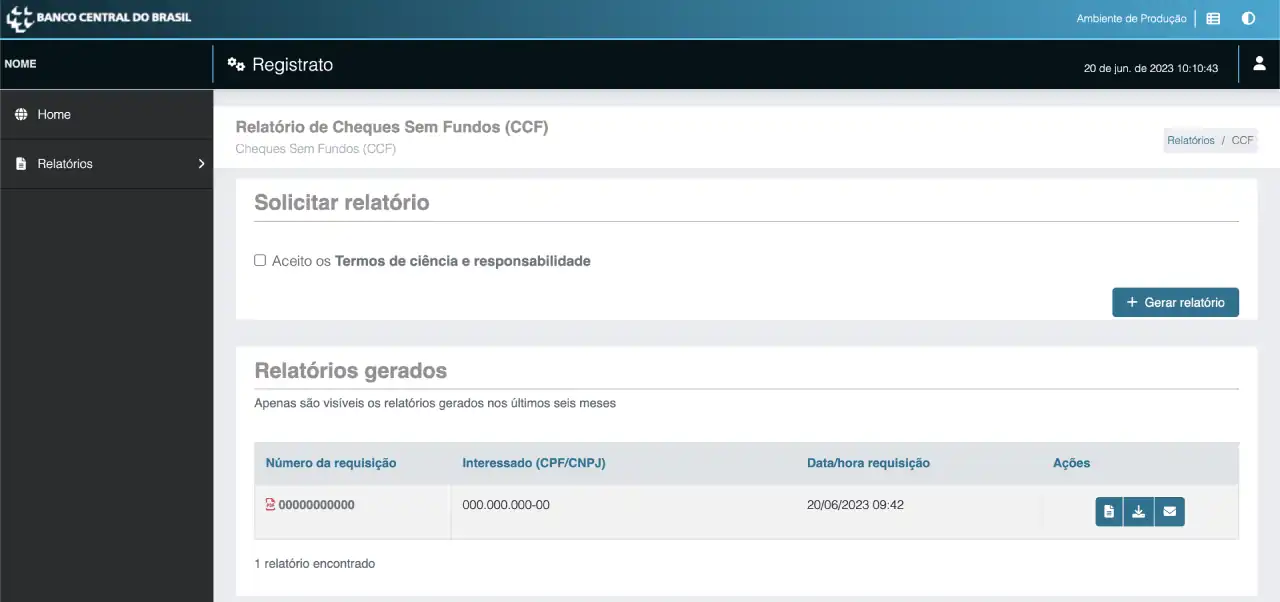This screenshot has height=602, width=1280.
Task: Open Home in the sidebar
Action: point(54,115)
